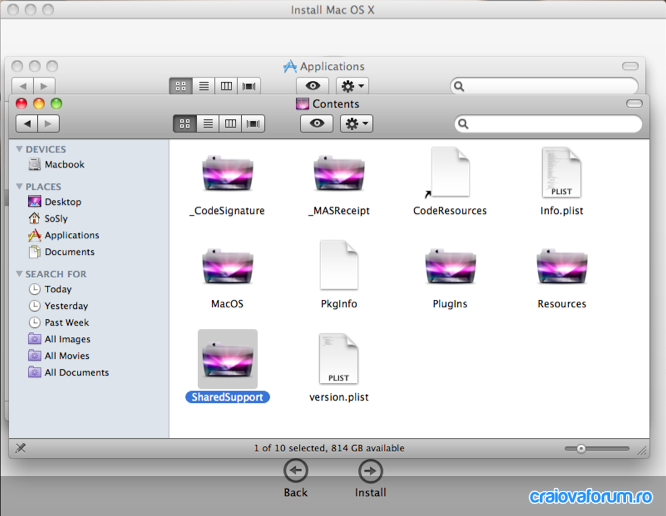Click the SharedSupport label

tap(227, 397)
